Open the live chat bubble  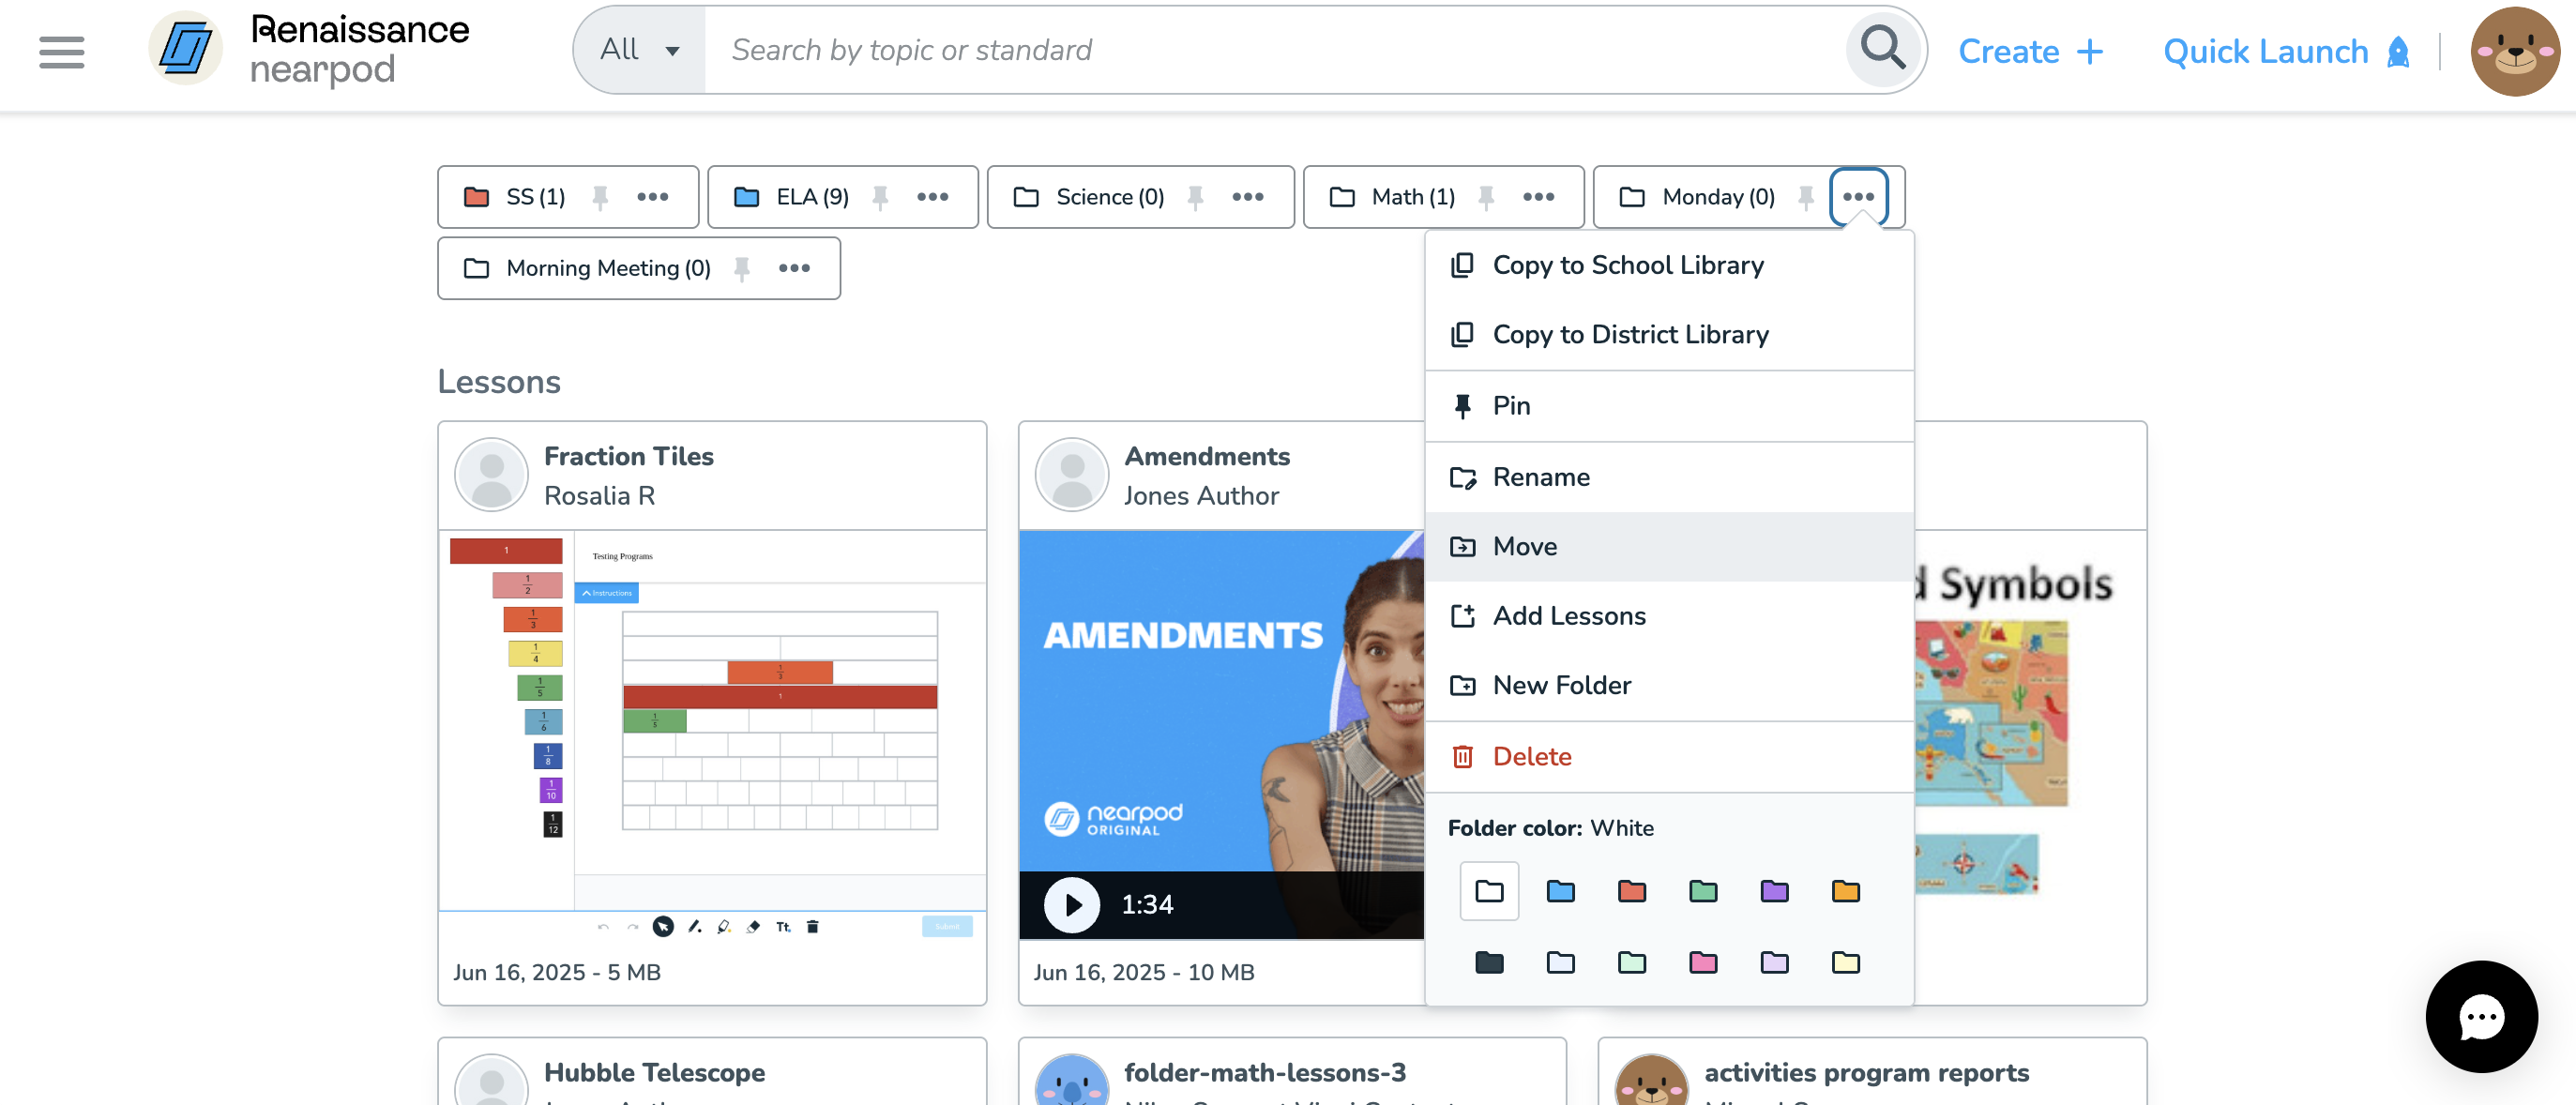pos(2480,1016)
